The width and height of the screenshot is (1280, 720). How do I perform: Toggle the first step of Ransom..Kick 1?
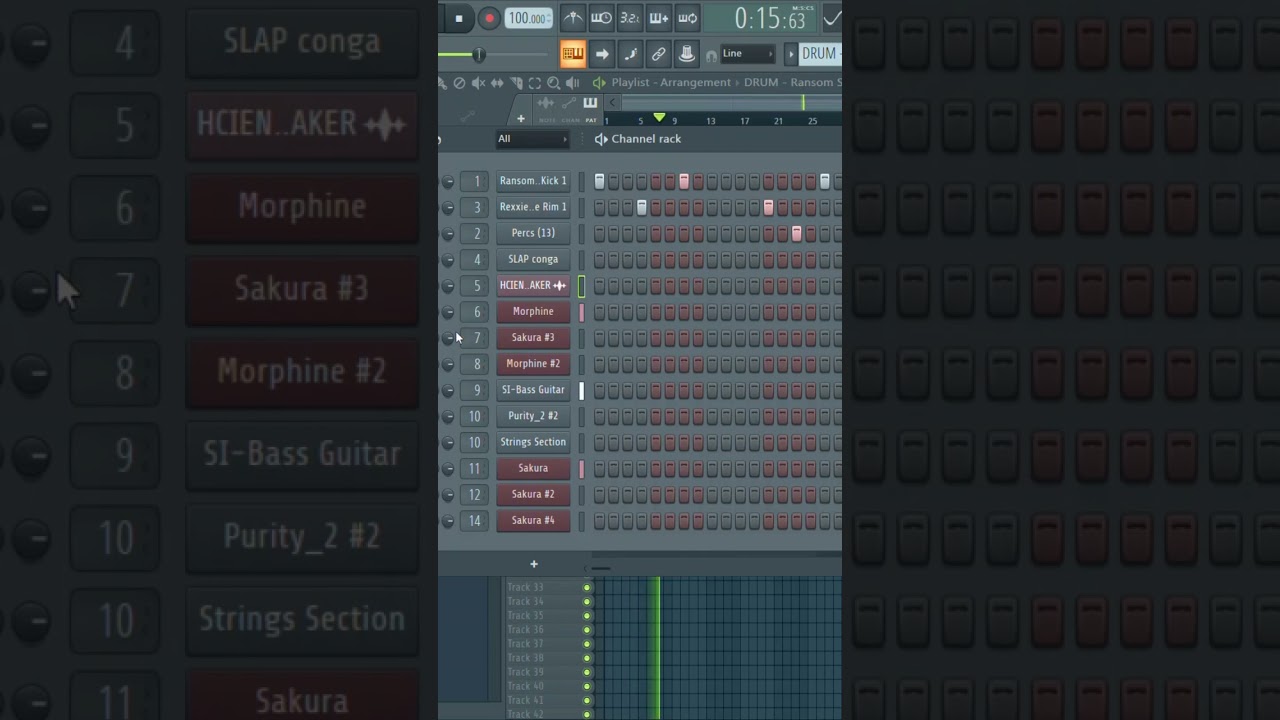600,181
